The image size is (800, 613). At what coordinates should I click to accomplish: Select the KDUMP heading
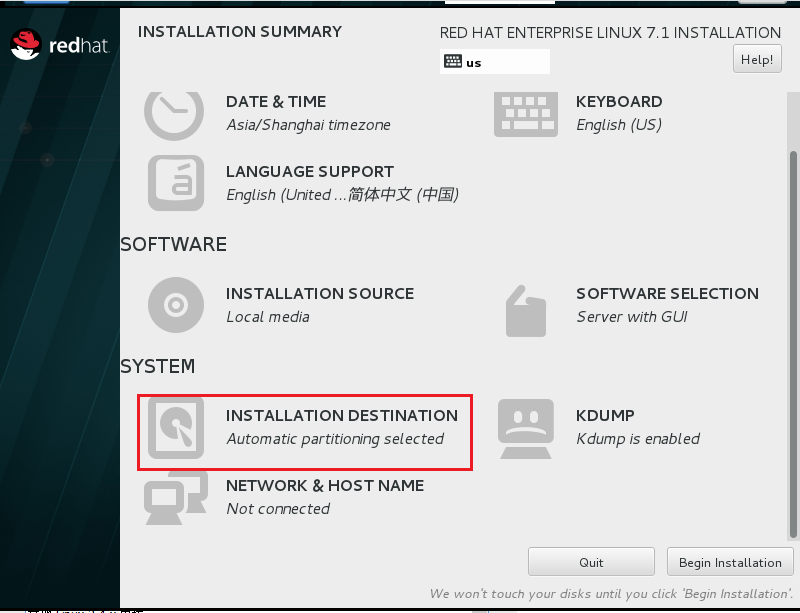pyautogui.click(x=605, y=415)
